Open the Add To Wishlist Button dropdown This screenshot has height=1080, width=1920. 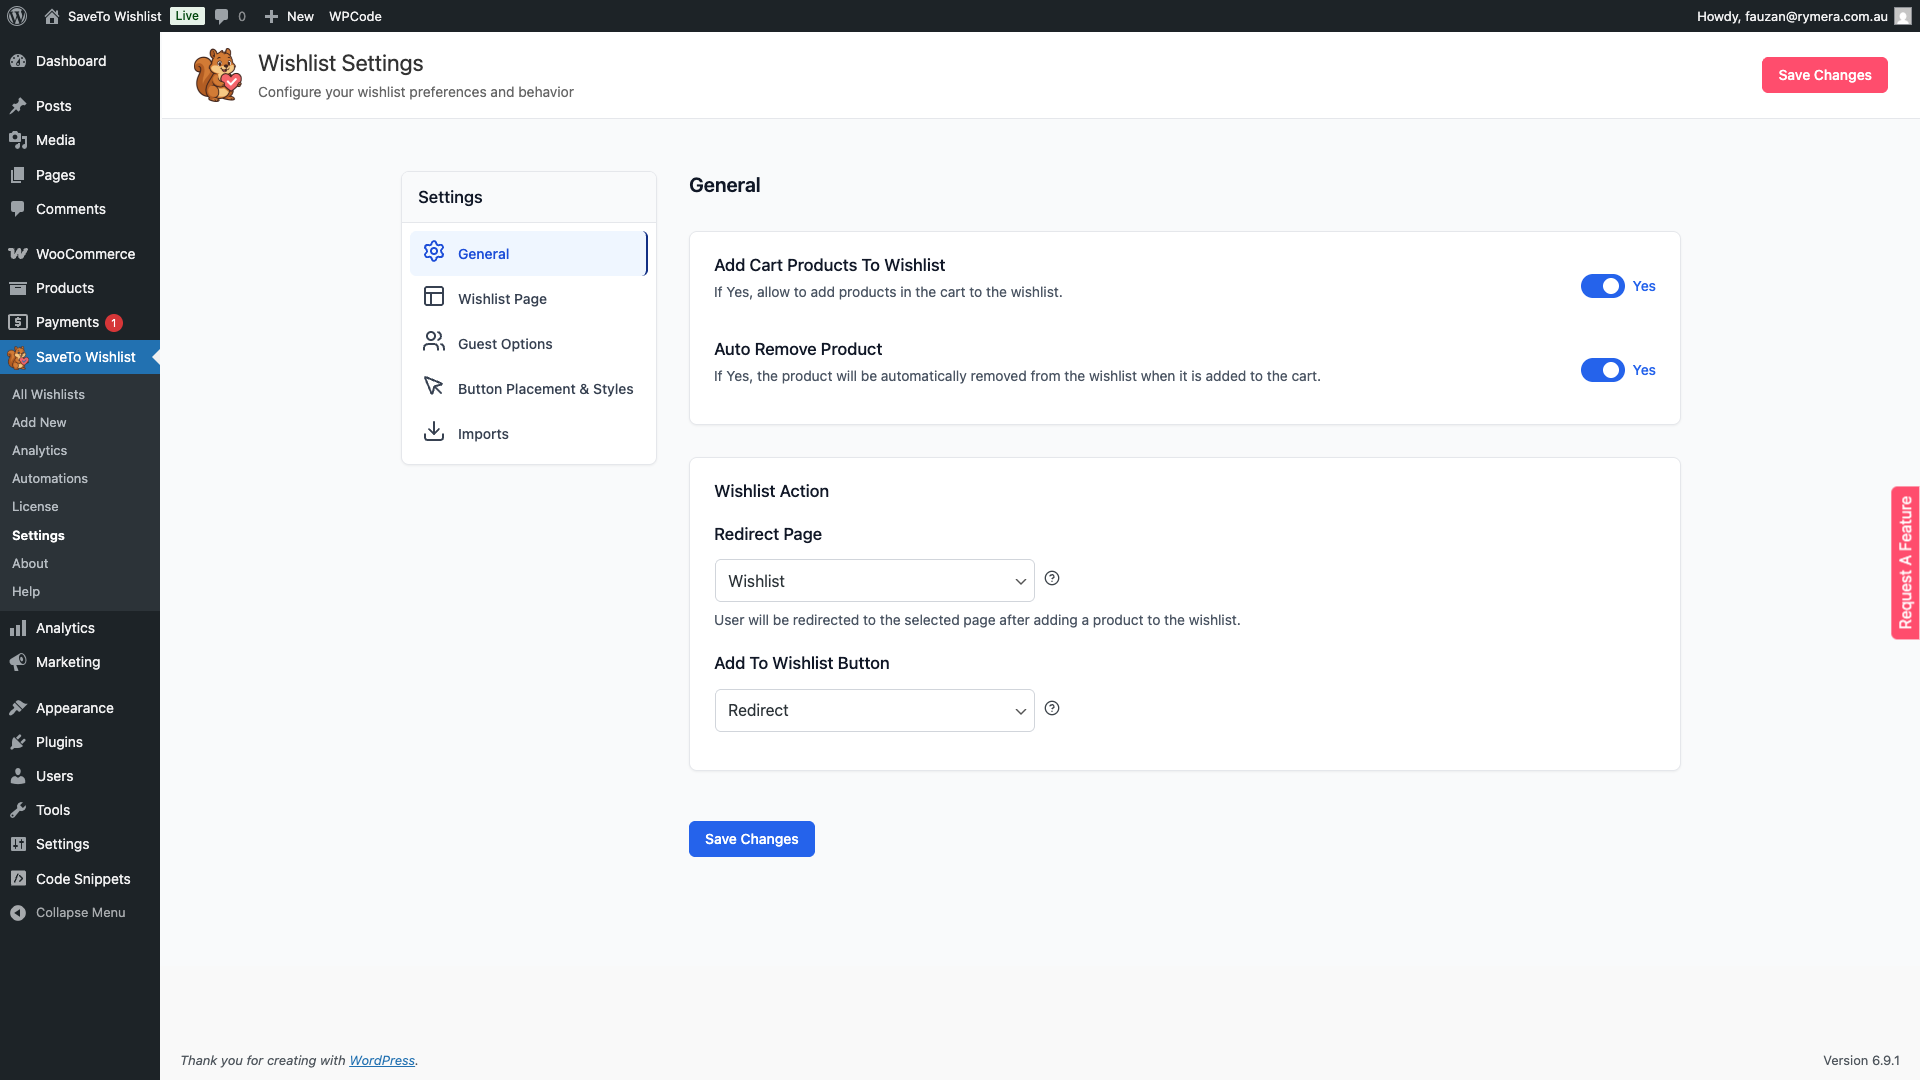point(873,710)
